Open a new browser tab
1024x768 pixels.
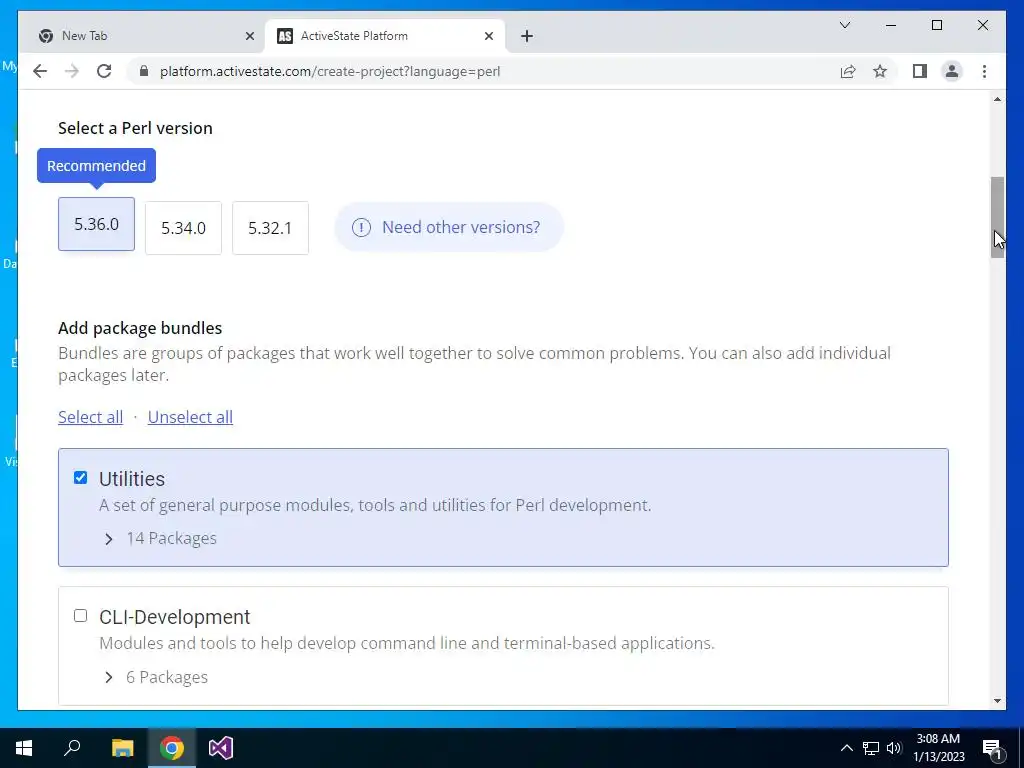pyautogui.click(x=527, y=36)
